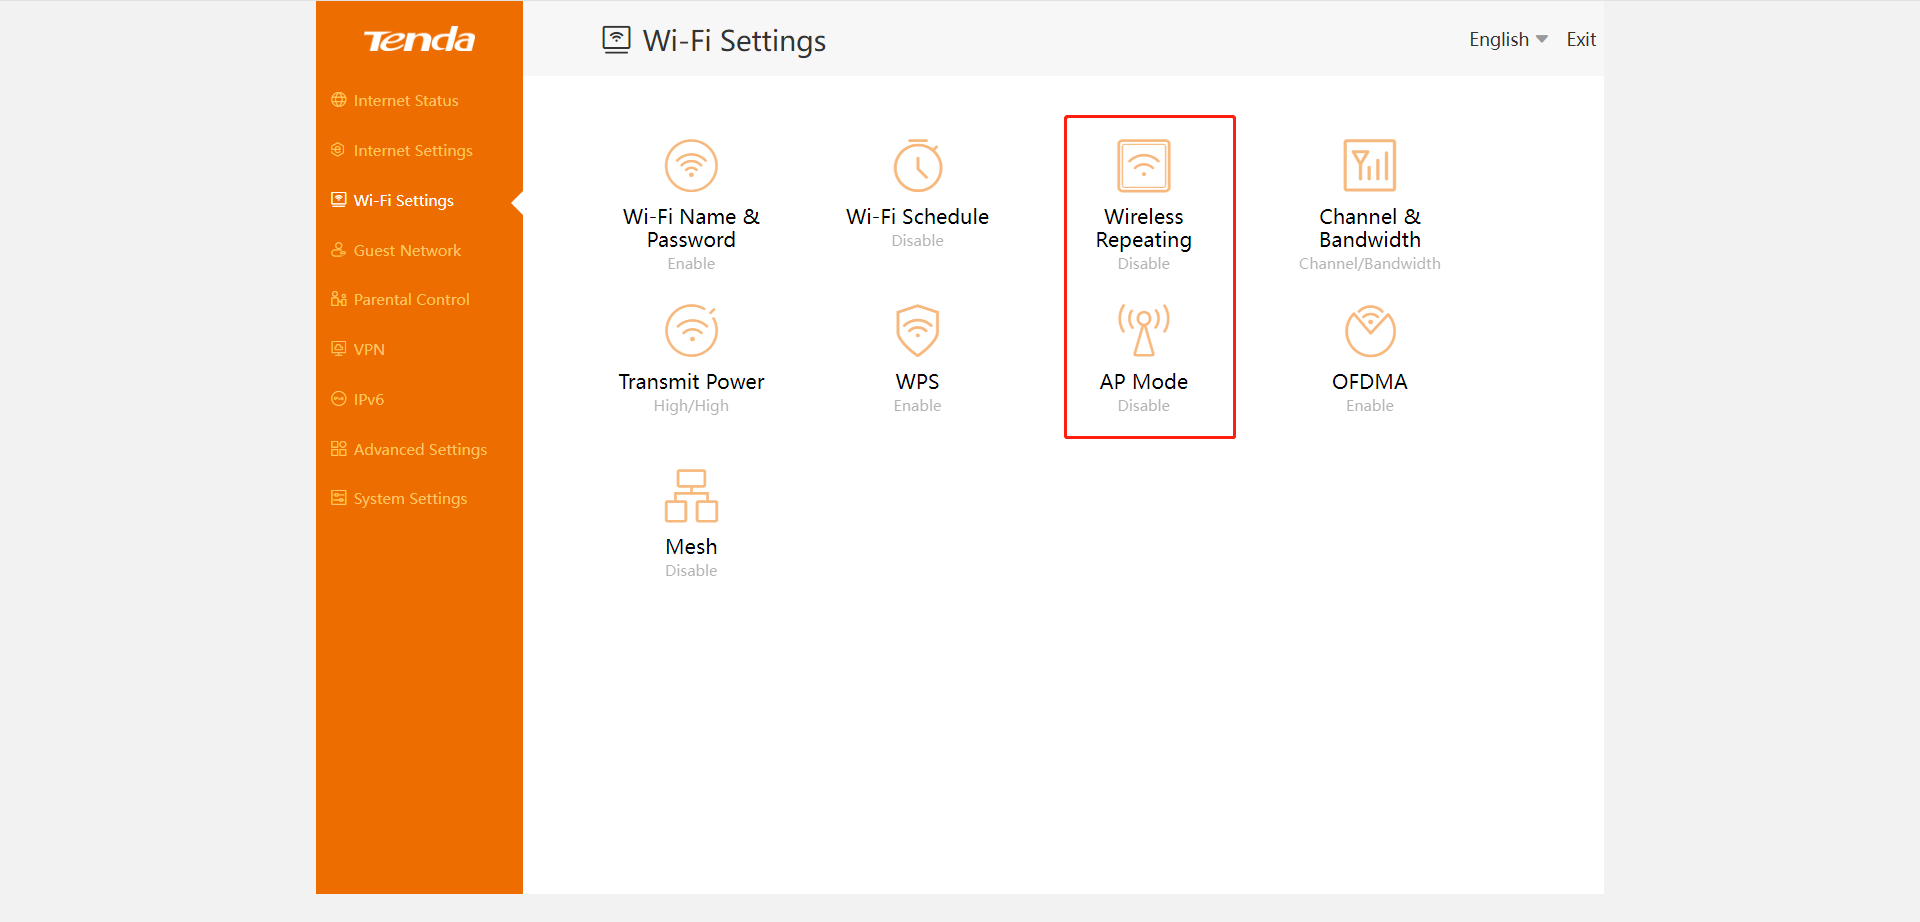Click the Exit link
Screen dimensions: 1920x922
(1580, 40)
